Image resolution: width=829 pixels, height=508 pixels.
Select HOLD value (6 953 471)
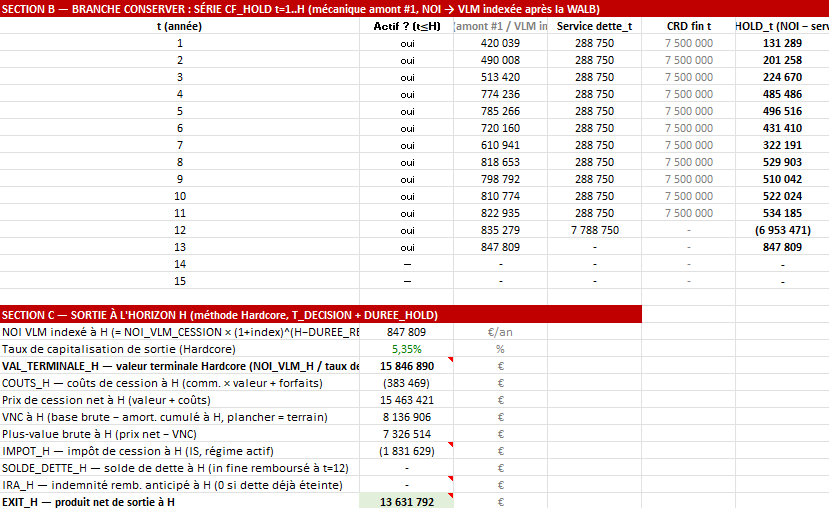pos(782,230)
